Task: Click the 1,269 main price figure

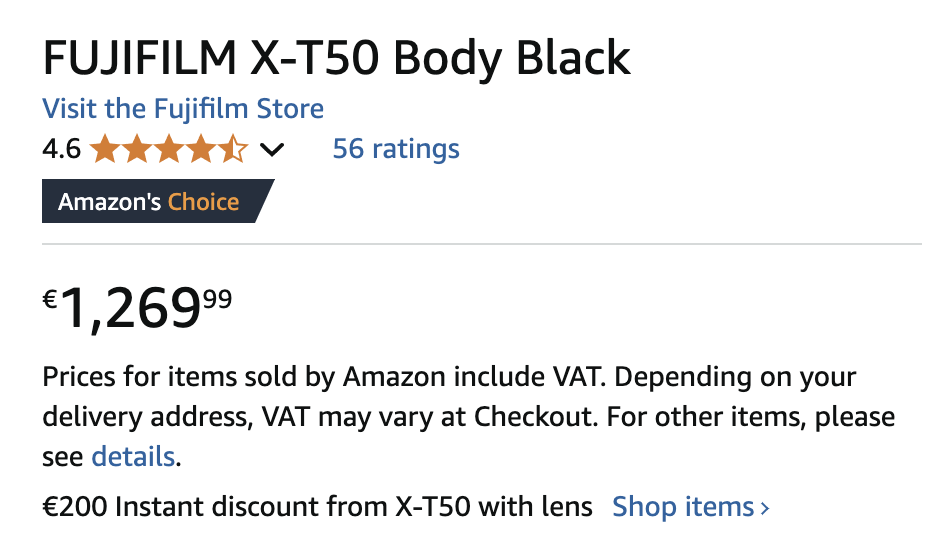Action: click(x=131, y=310)
